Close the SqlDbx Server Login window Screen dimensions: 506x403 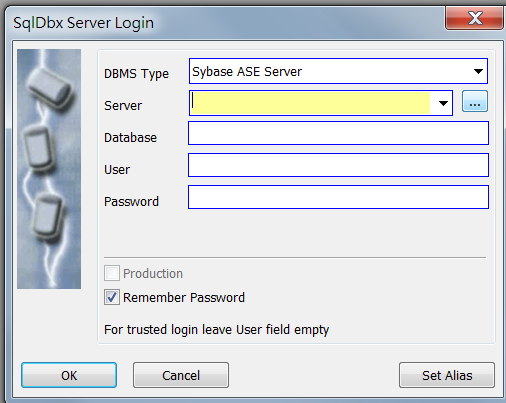click(475, 18)
